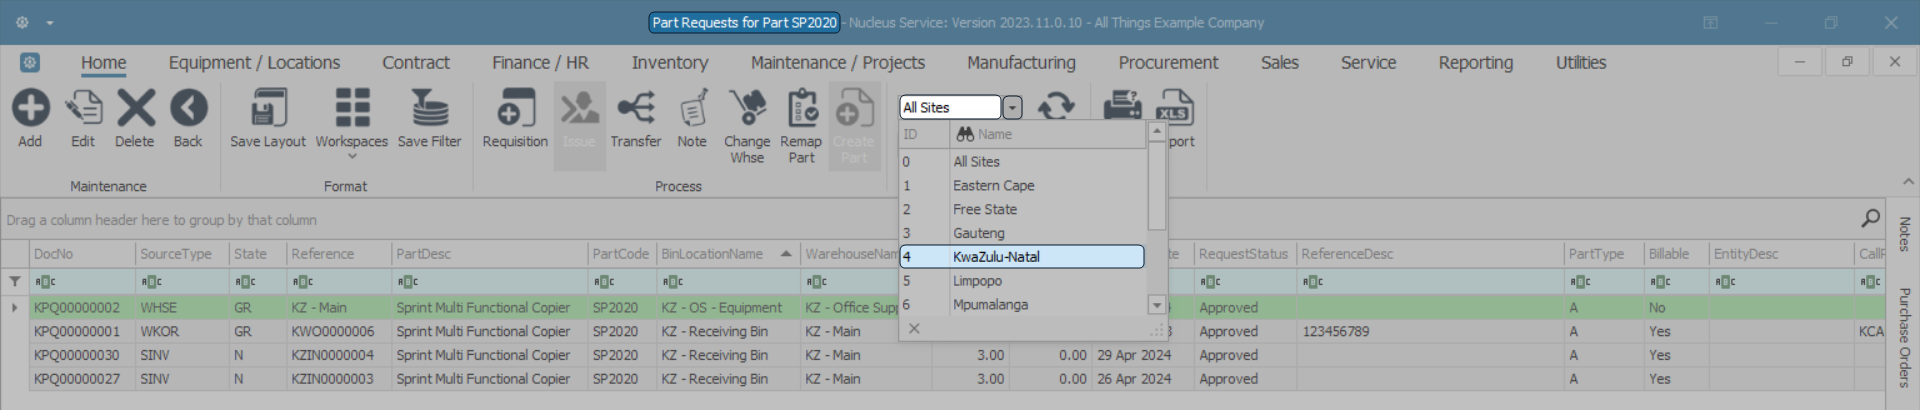Image resolution: width=1920 pixels, height=410 pixels.
Task: Open the Reporting tab
Action: tap(1475, 63)
